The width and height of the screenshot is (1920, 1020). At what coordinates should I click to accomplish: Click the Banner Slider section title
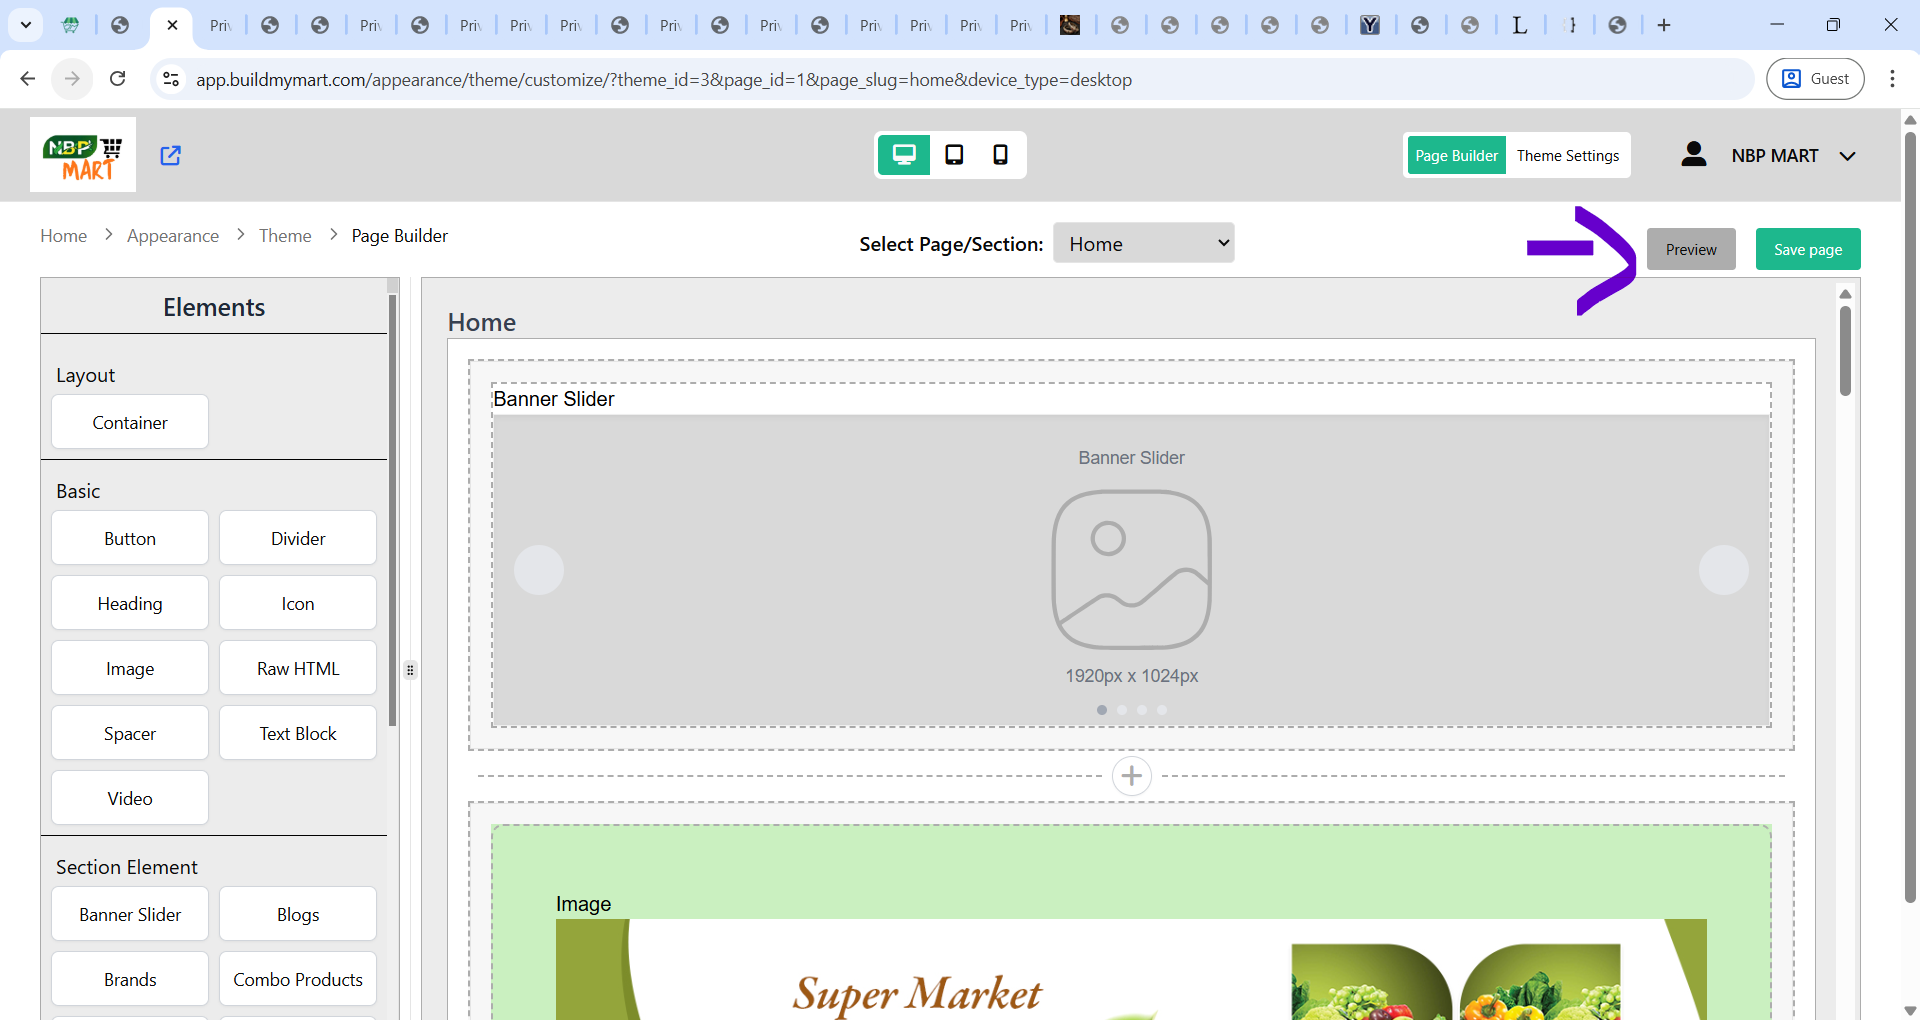[554, 399]
